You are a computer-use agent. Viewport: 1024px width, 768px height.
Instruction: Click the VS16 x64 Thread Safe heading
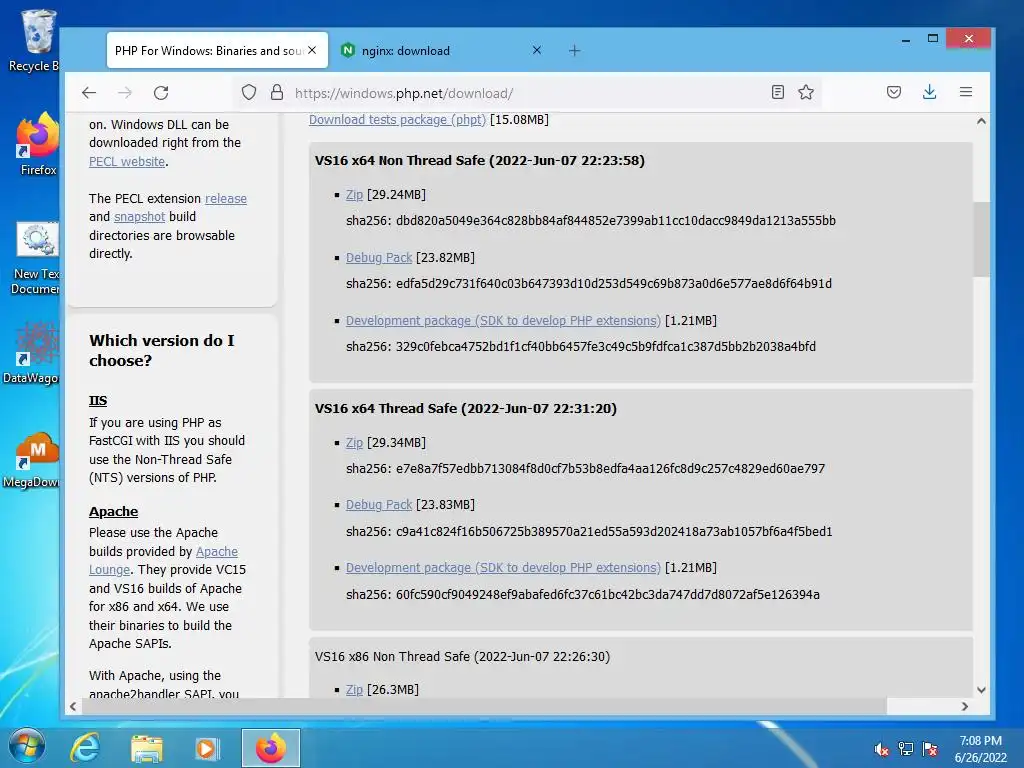466,408
